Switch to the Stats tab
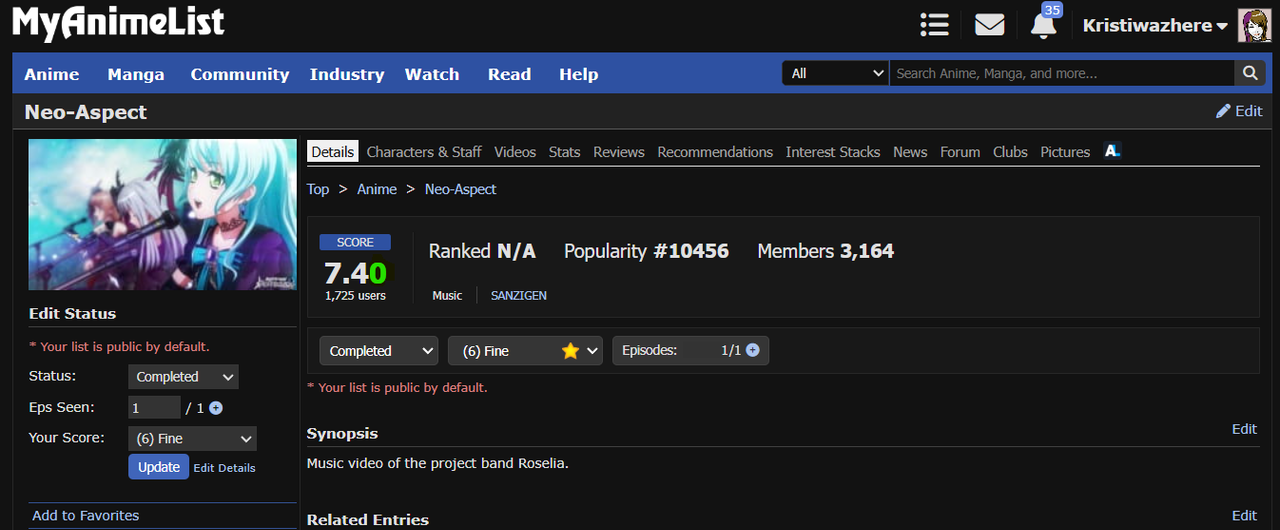Image resolution: width=1280 pixels, height=530 pixels. 564,152
